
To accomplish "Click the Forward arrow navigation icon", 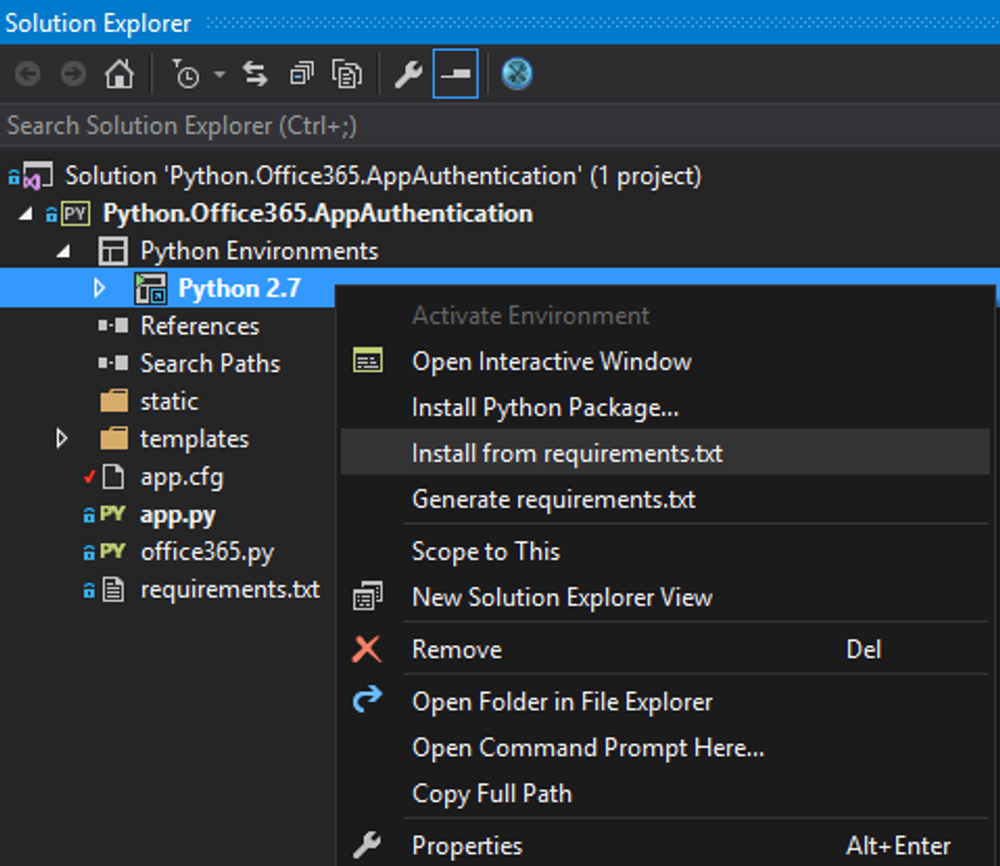I will pos(73,75).
